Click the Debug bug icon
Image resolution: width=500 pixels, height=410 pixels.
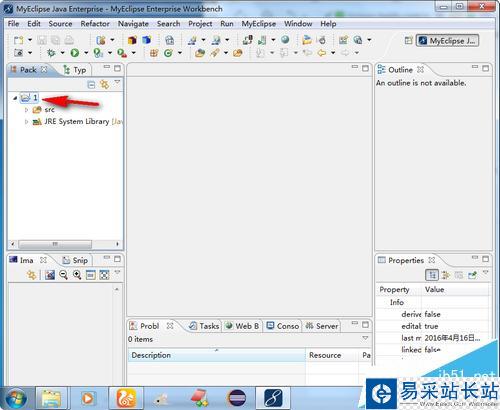pos(51,53)
